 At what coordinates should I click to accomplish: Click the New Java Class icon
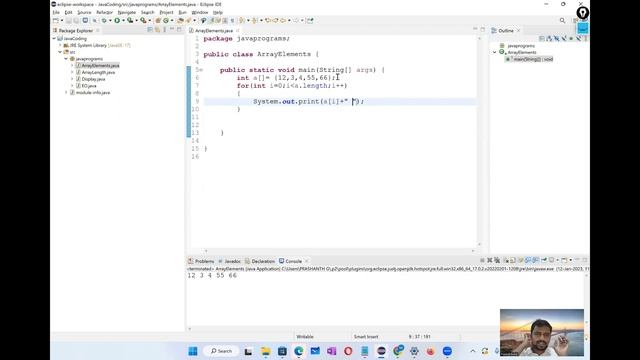click(x=166, y=20)
